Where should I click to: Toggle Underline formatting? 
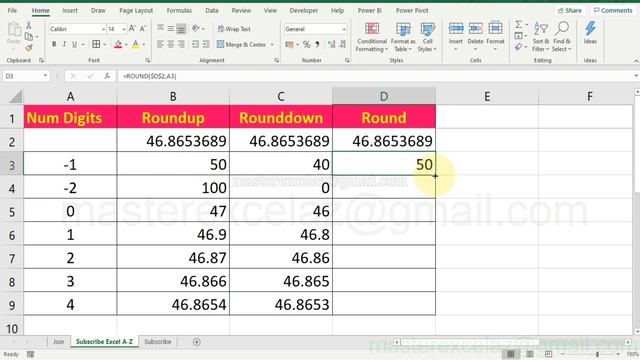tap(74, 44)
